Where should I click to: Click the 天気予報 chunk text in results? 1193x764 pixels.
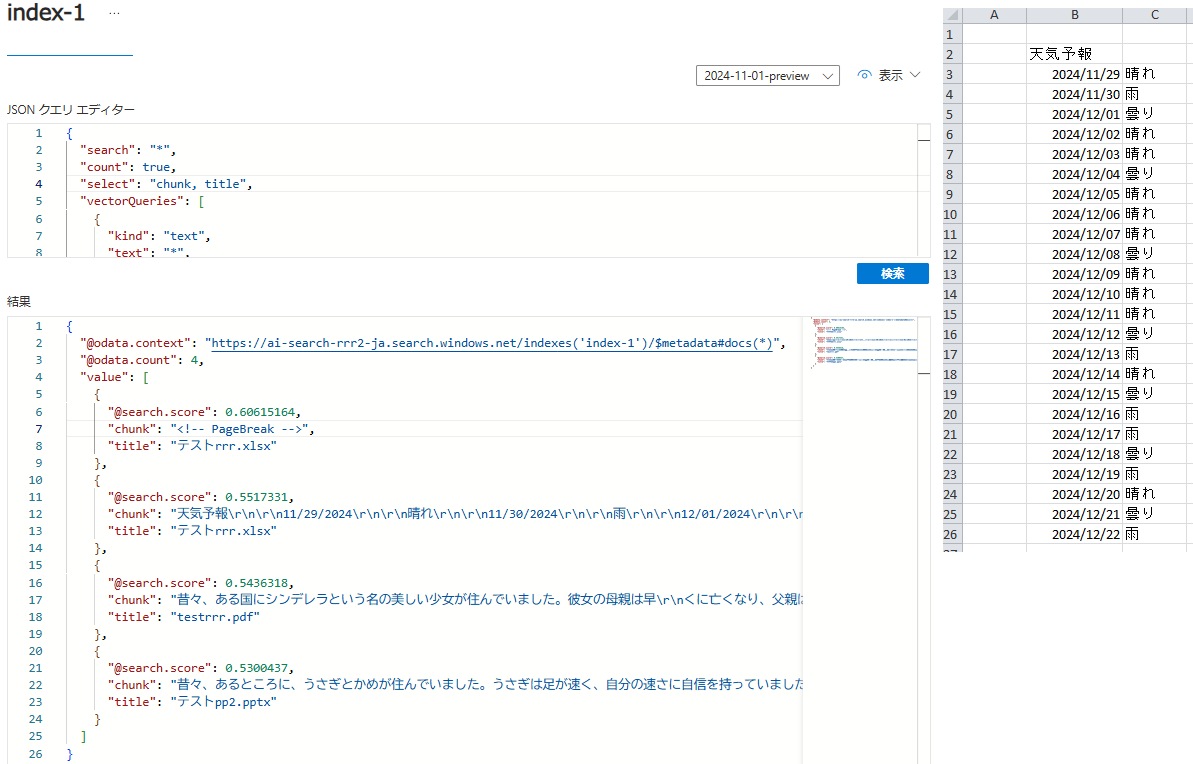coord(486,514)
